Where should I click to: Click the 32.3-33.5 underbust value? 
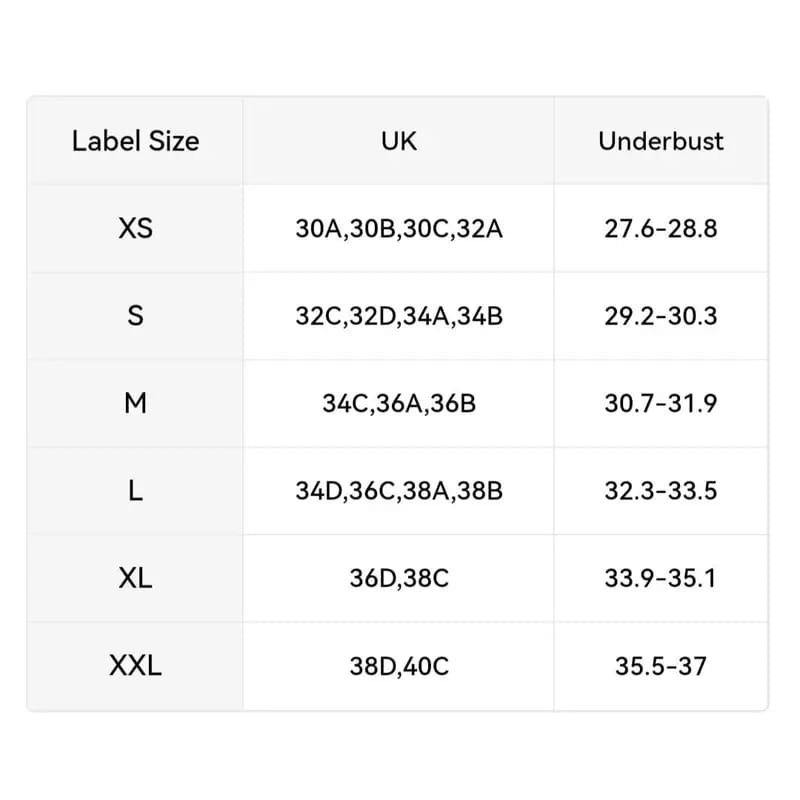click(x=660, y=491)
